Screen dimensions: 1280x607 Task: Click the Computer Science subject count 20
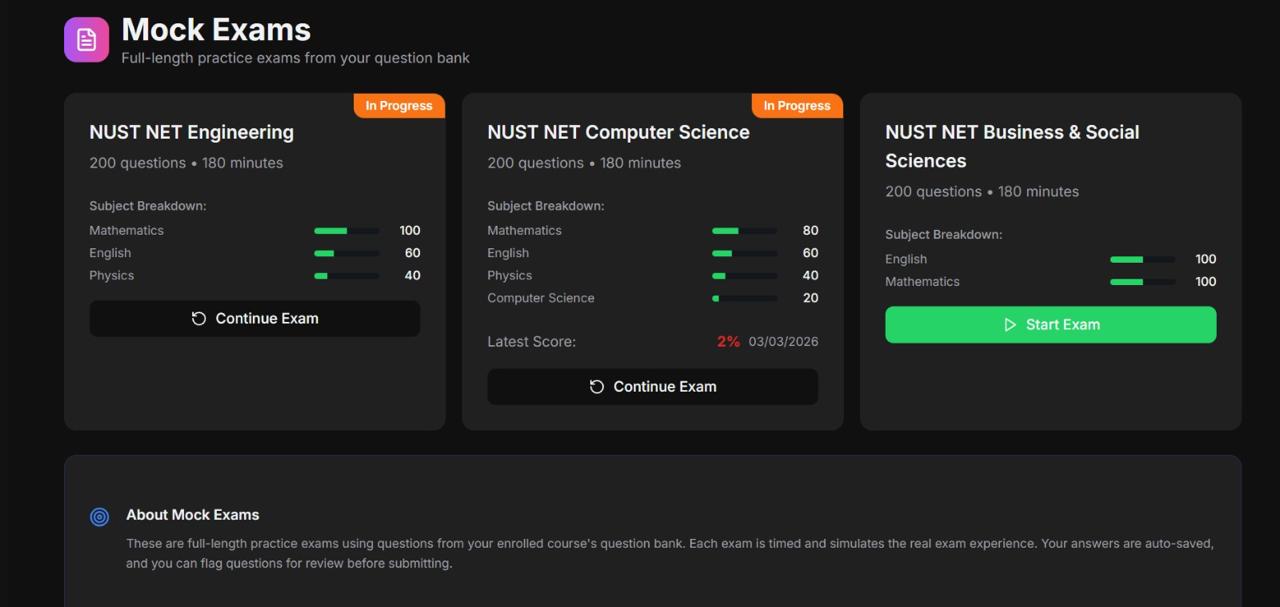(x=810, y=298)
